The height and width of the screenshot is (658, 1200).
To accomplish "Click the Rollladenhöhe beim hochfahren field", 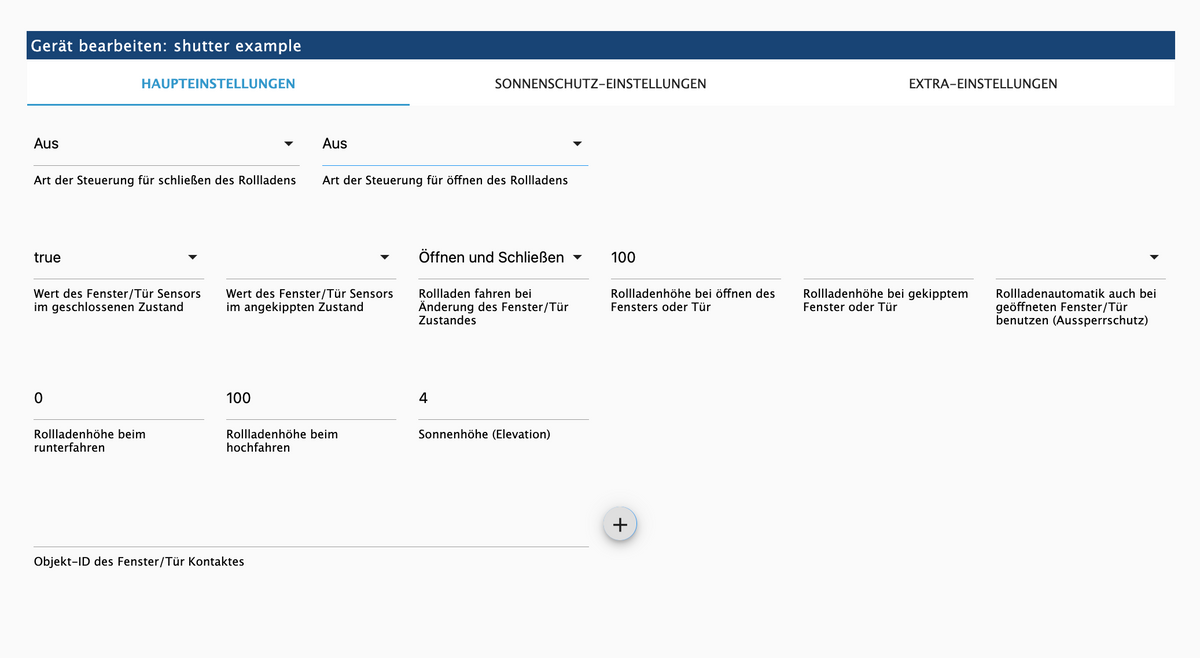I will [310, 399].
